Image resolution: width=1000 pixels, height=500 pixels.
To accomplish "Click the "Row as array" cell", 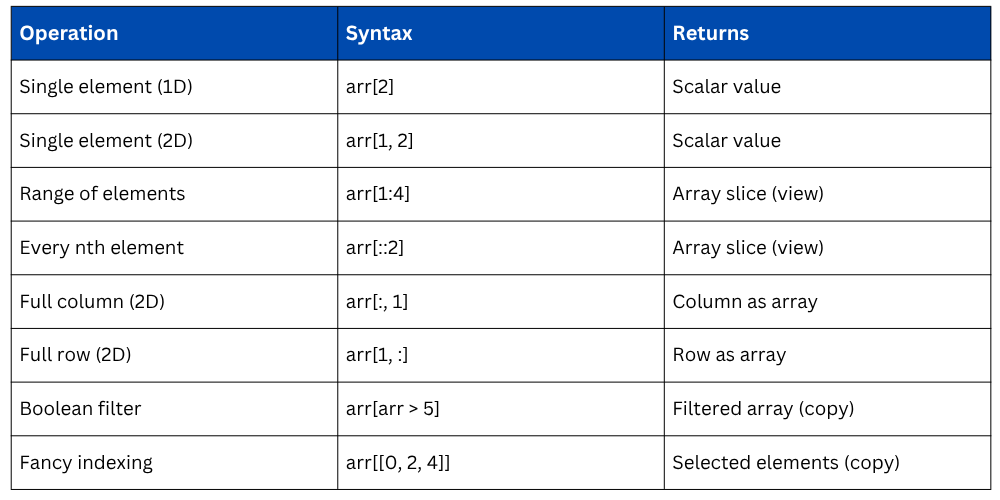I will (729, 355).
